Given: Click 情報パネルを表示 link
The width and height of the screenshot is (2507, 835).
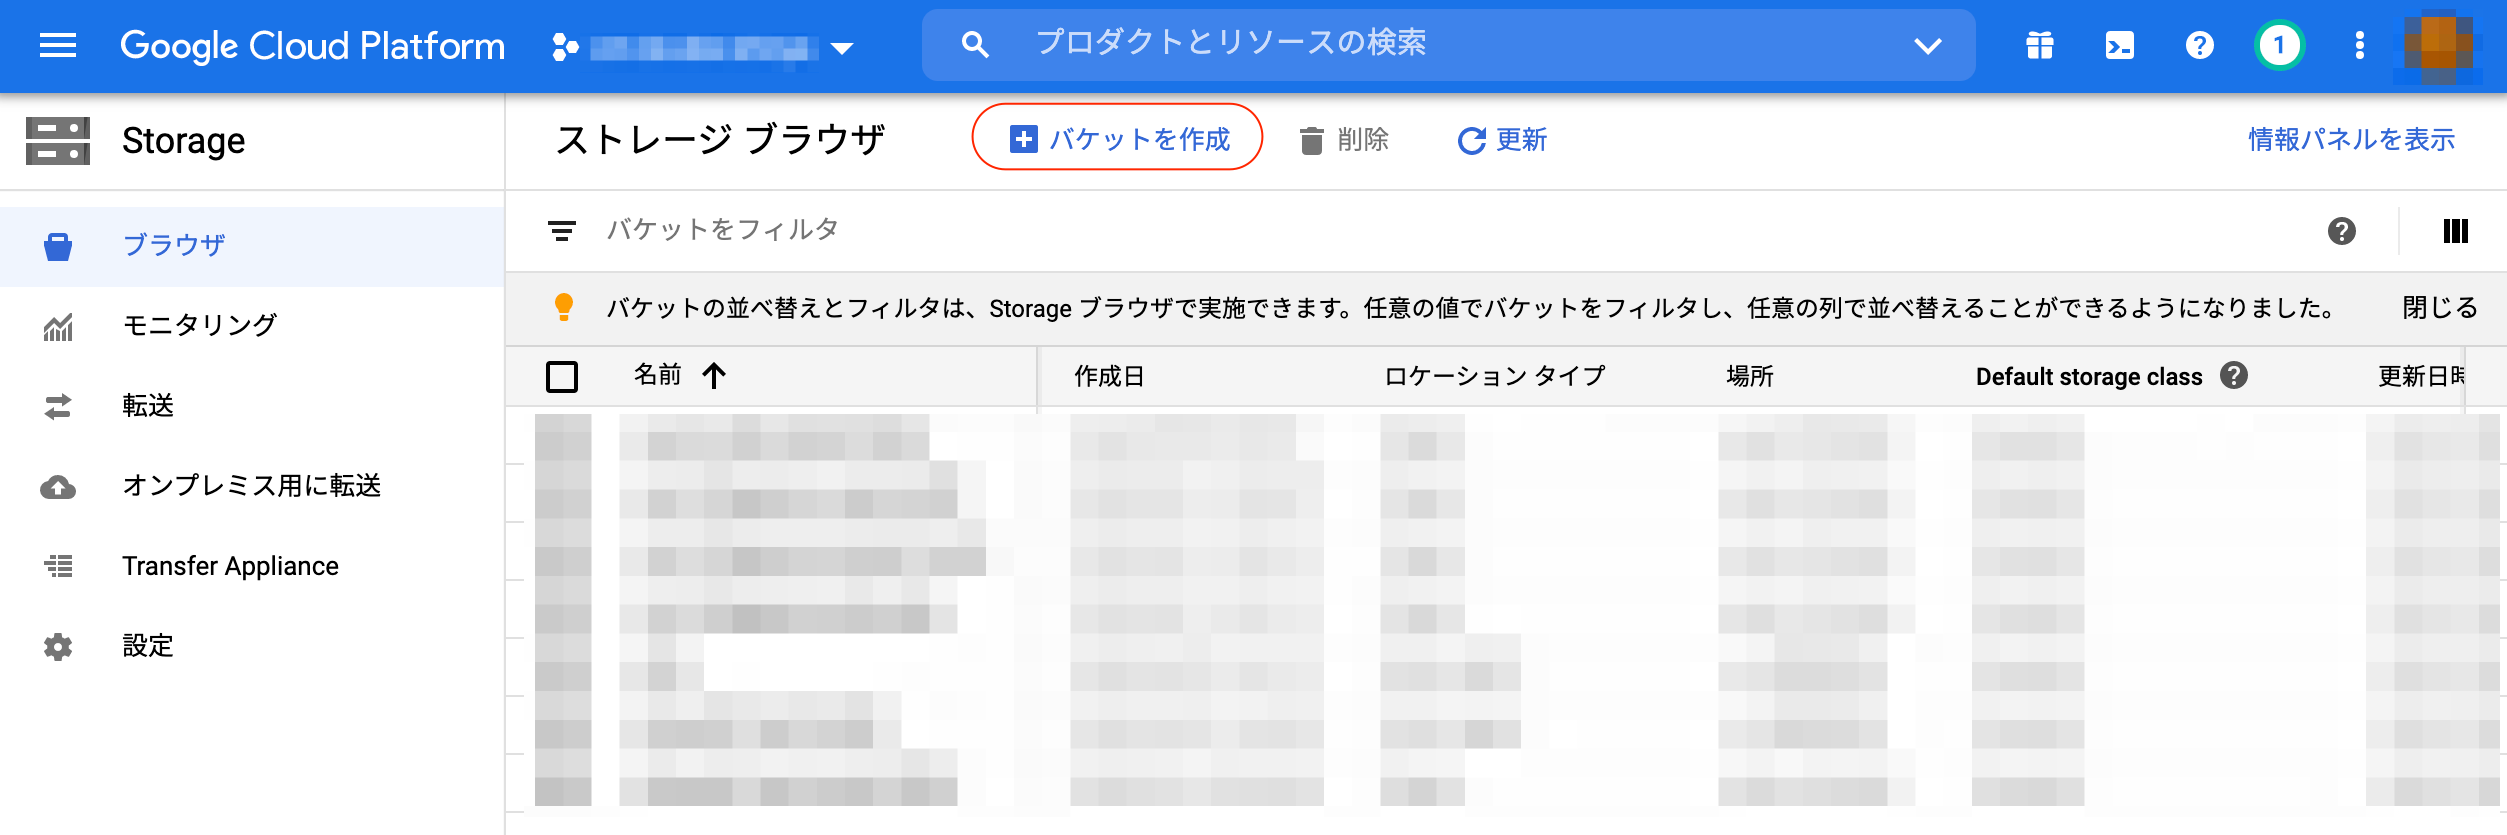Looking at the screenshot, I should 2351,139.
